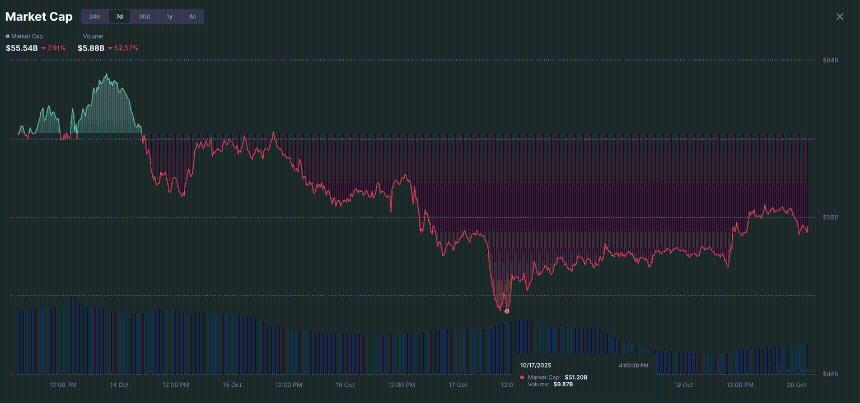Click the 10/17/2025 tooltip date
Viewport: 860px width, 403px height.
(537, 366)
